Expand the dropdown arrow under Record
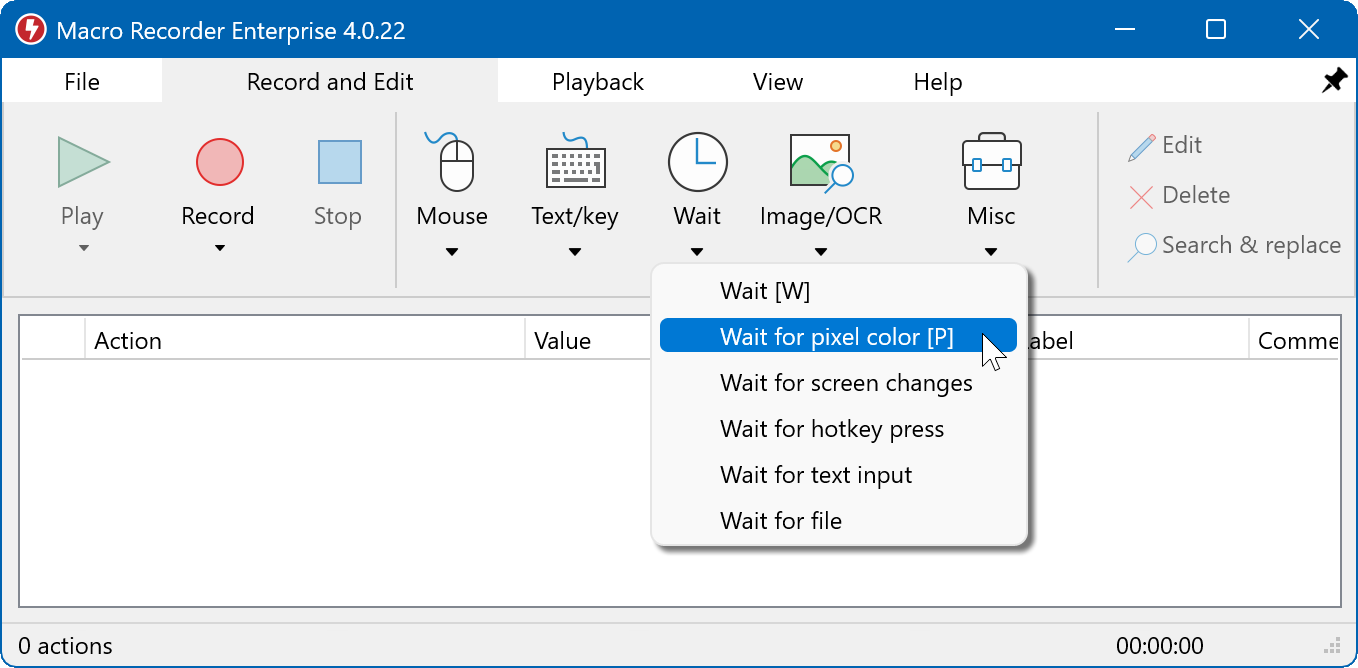The width and height of the screenshot is (1358, 668). click(x=219, y=249)
